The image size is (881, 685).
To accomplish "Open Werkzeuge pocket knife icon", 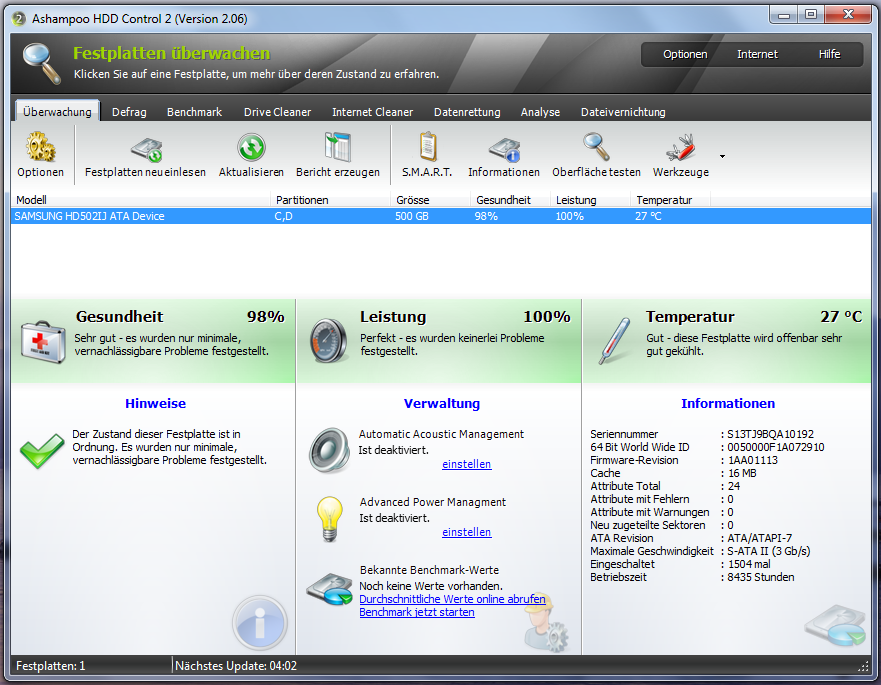I will 681,149.
